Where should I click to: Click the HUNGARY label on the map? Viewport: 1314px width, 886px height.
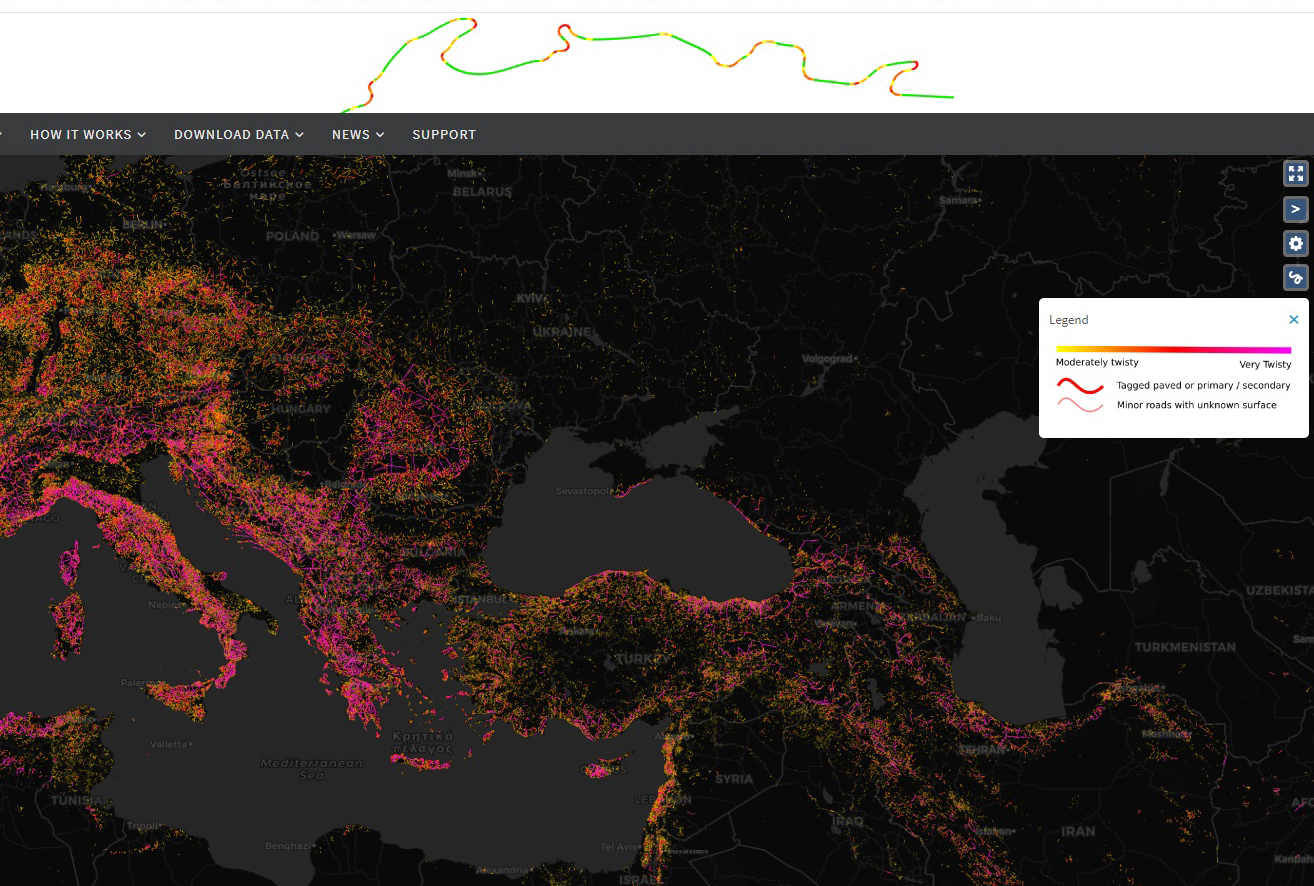coord(299,409)
